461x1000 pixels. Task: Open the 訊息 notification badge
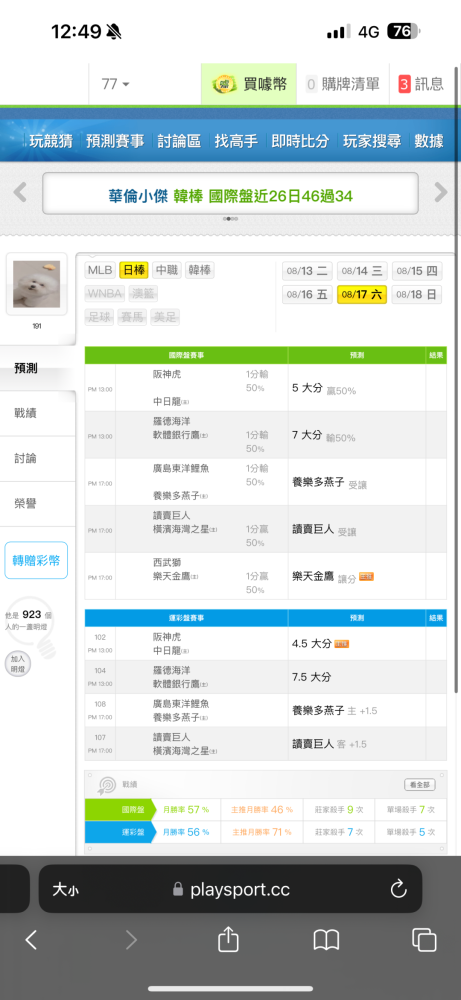pyautogui.click(x=404, y=84)
